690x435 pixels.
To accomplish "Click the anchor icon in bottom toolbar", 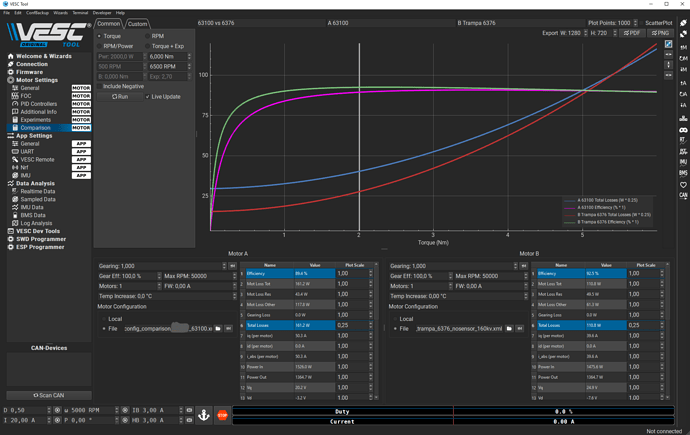I will coord(204,415).
